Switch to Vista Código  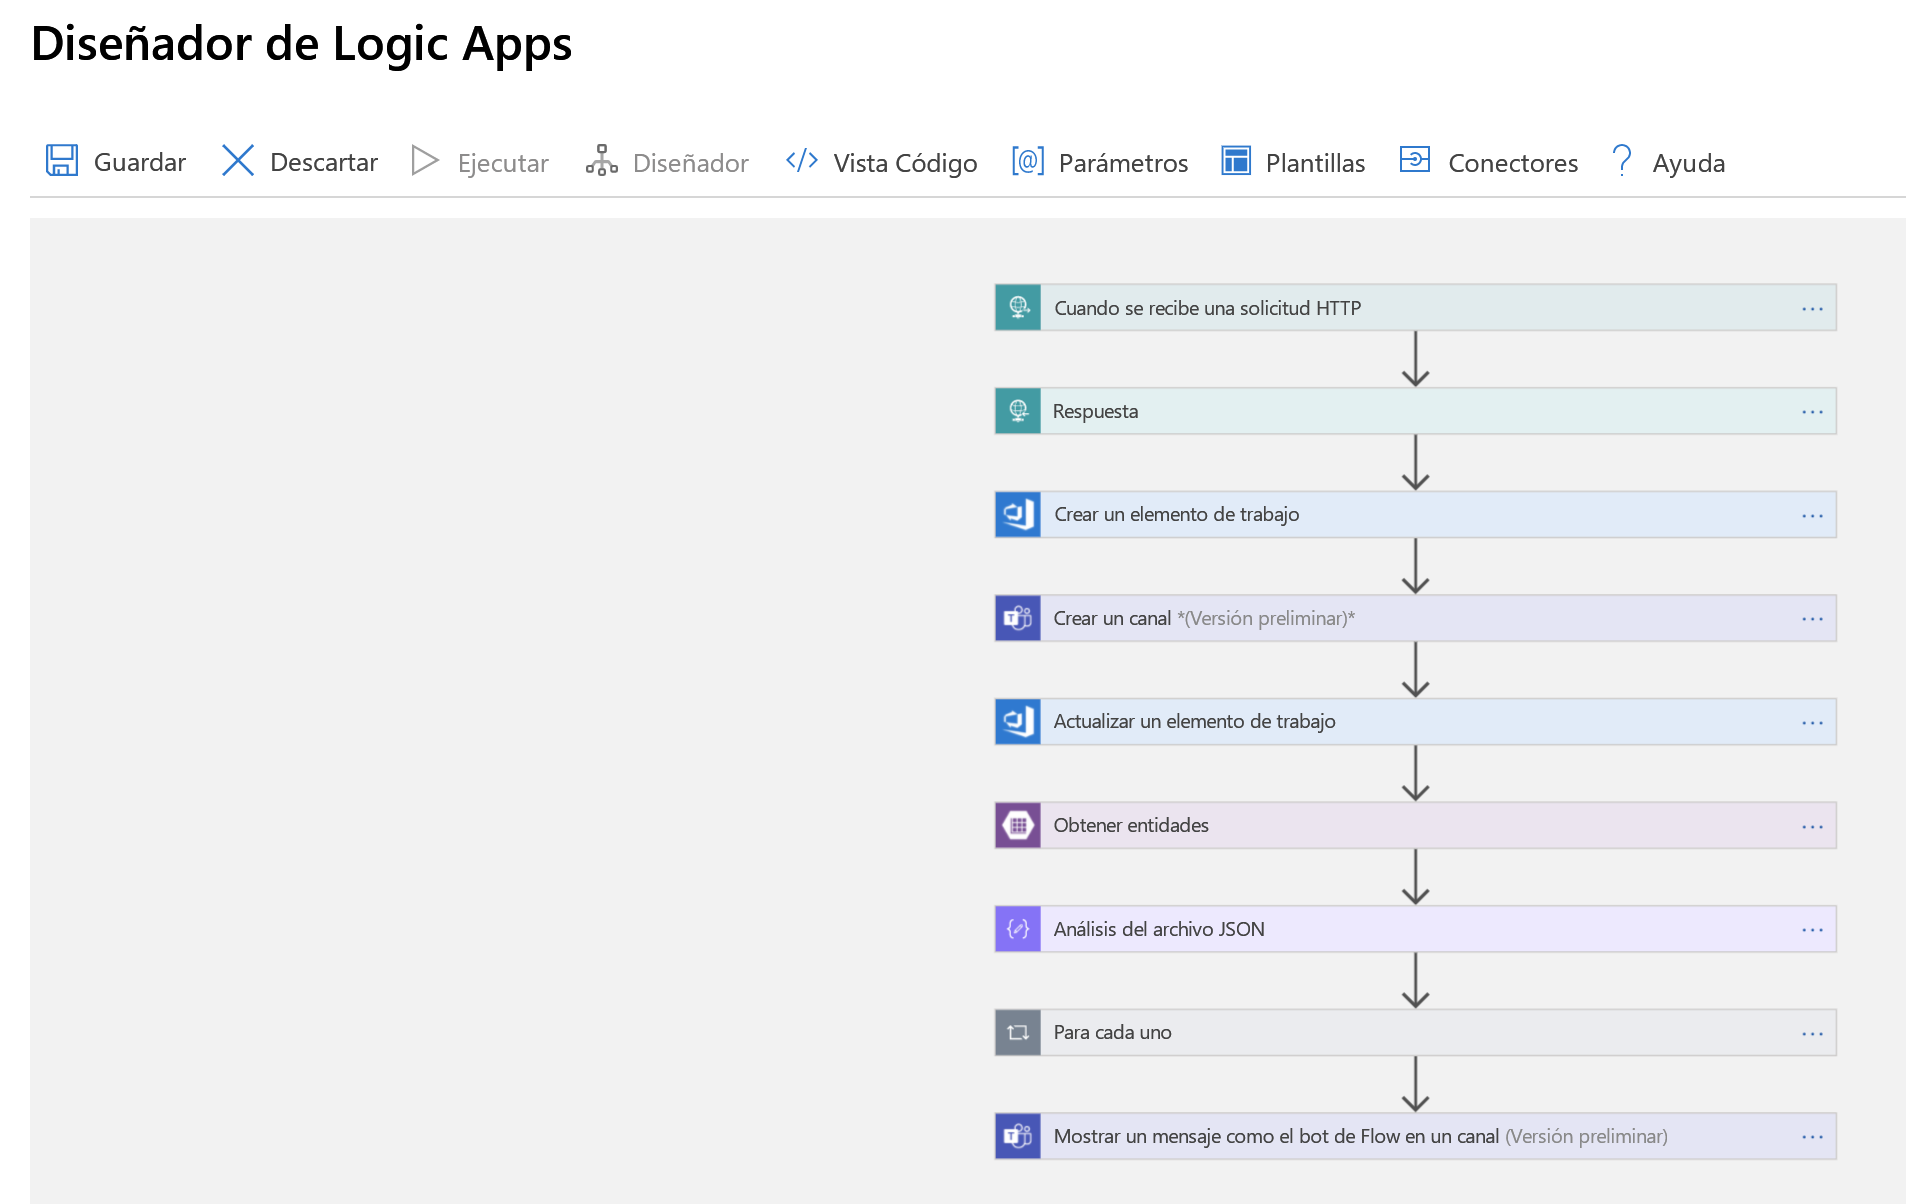(881, 162)
